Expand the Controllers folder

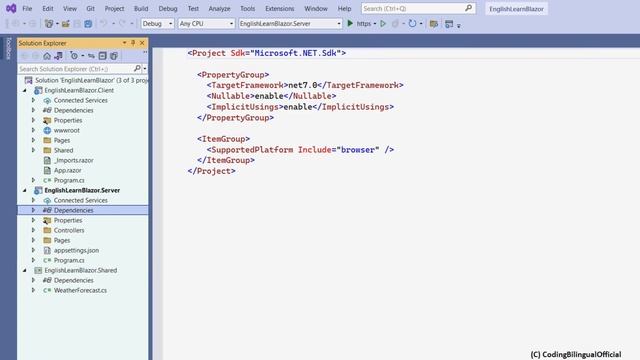tap(33, 230)
